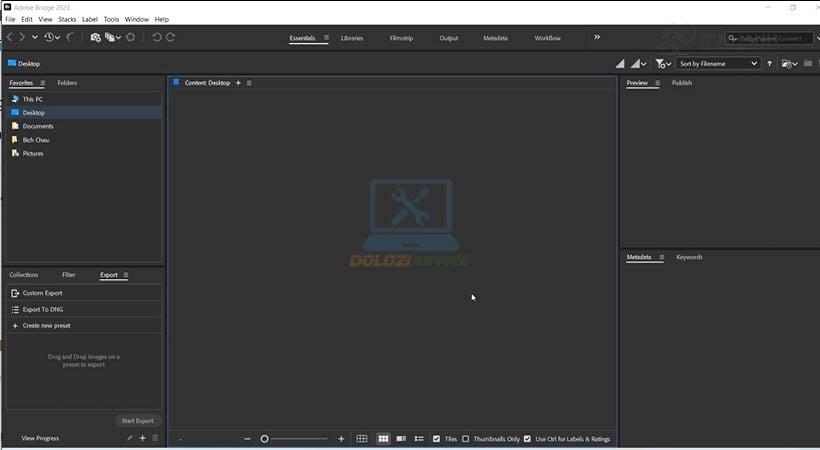
Task: Open the Refine stacked-images dropdown
Action: coord(112,37)
